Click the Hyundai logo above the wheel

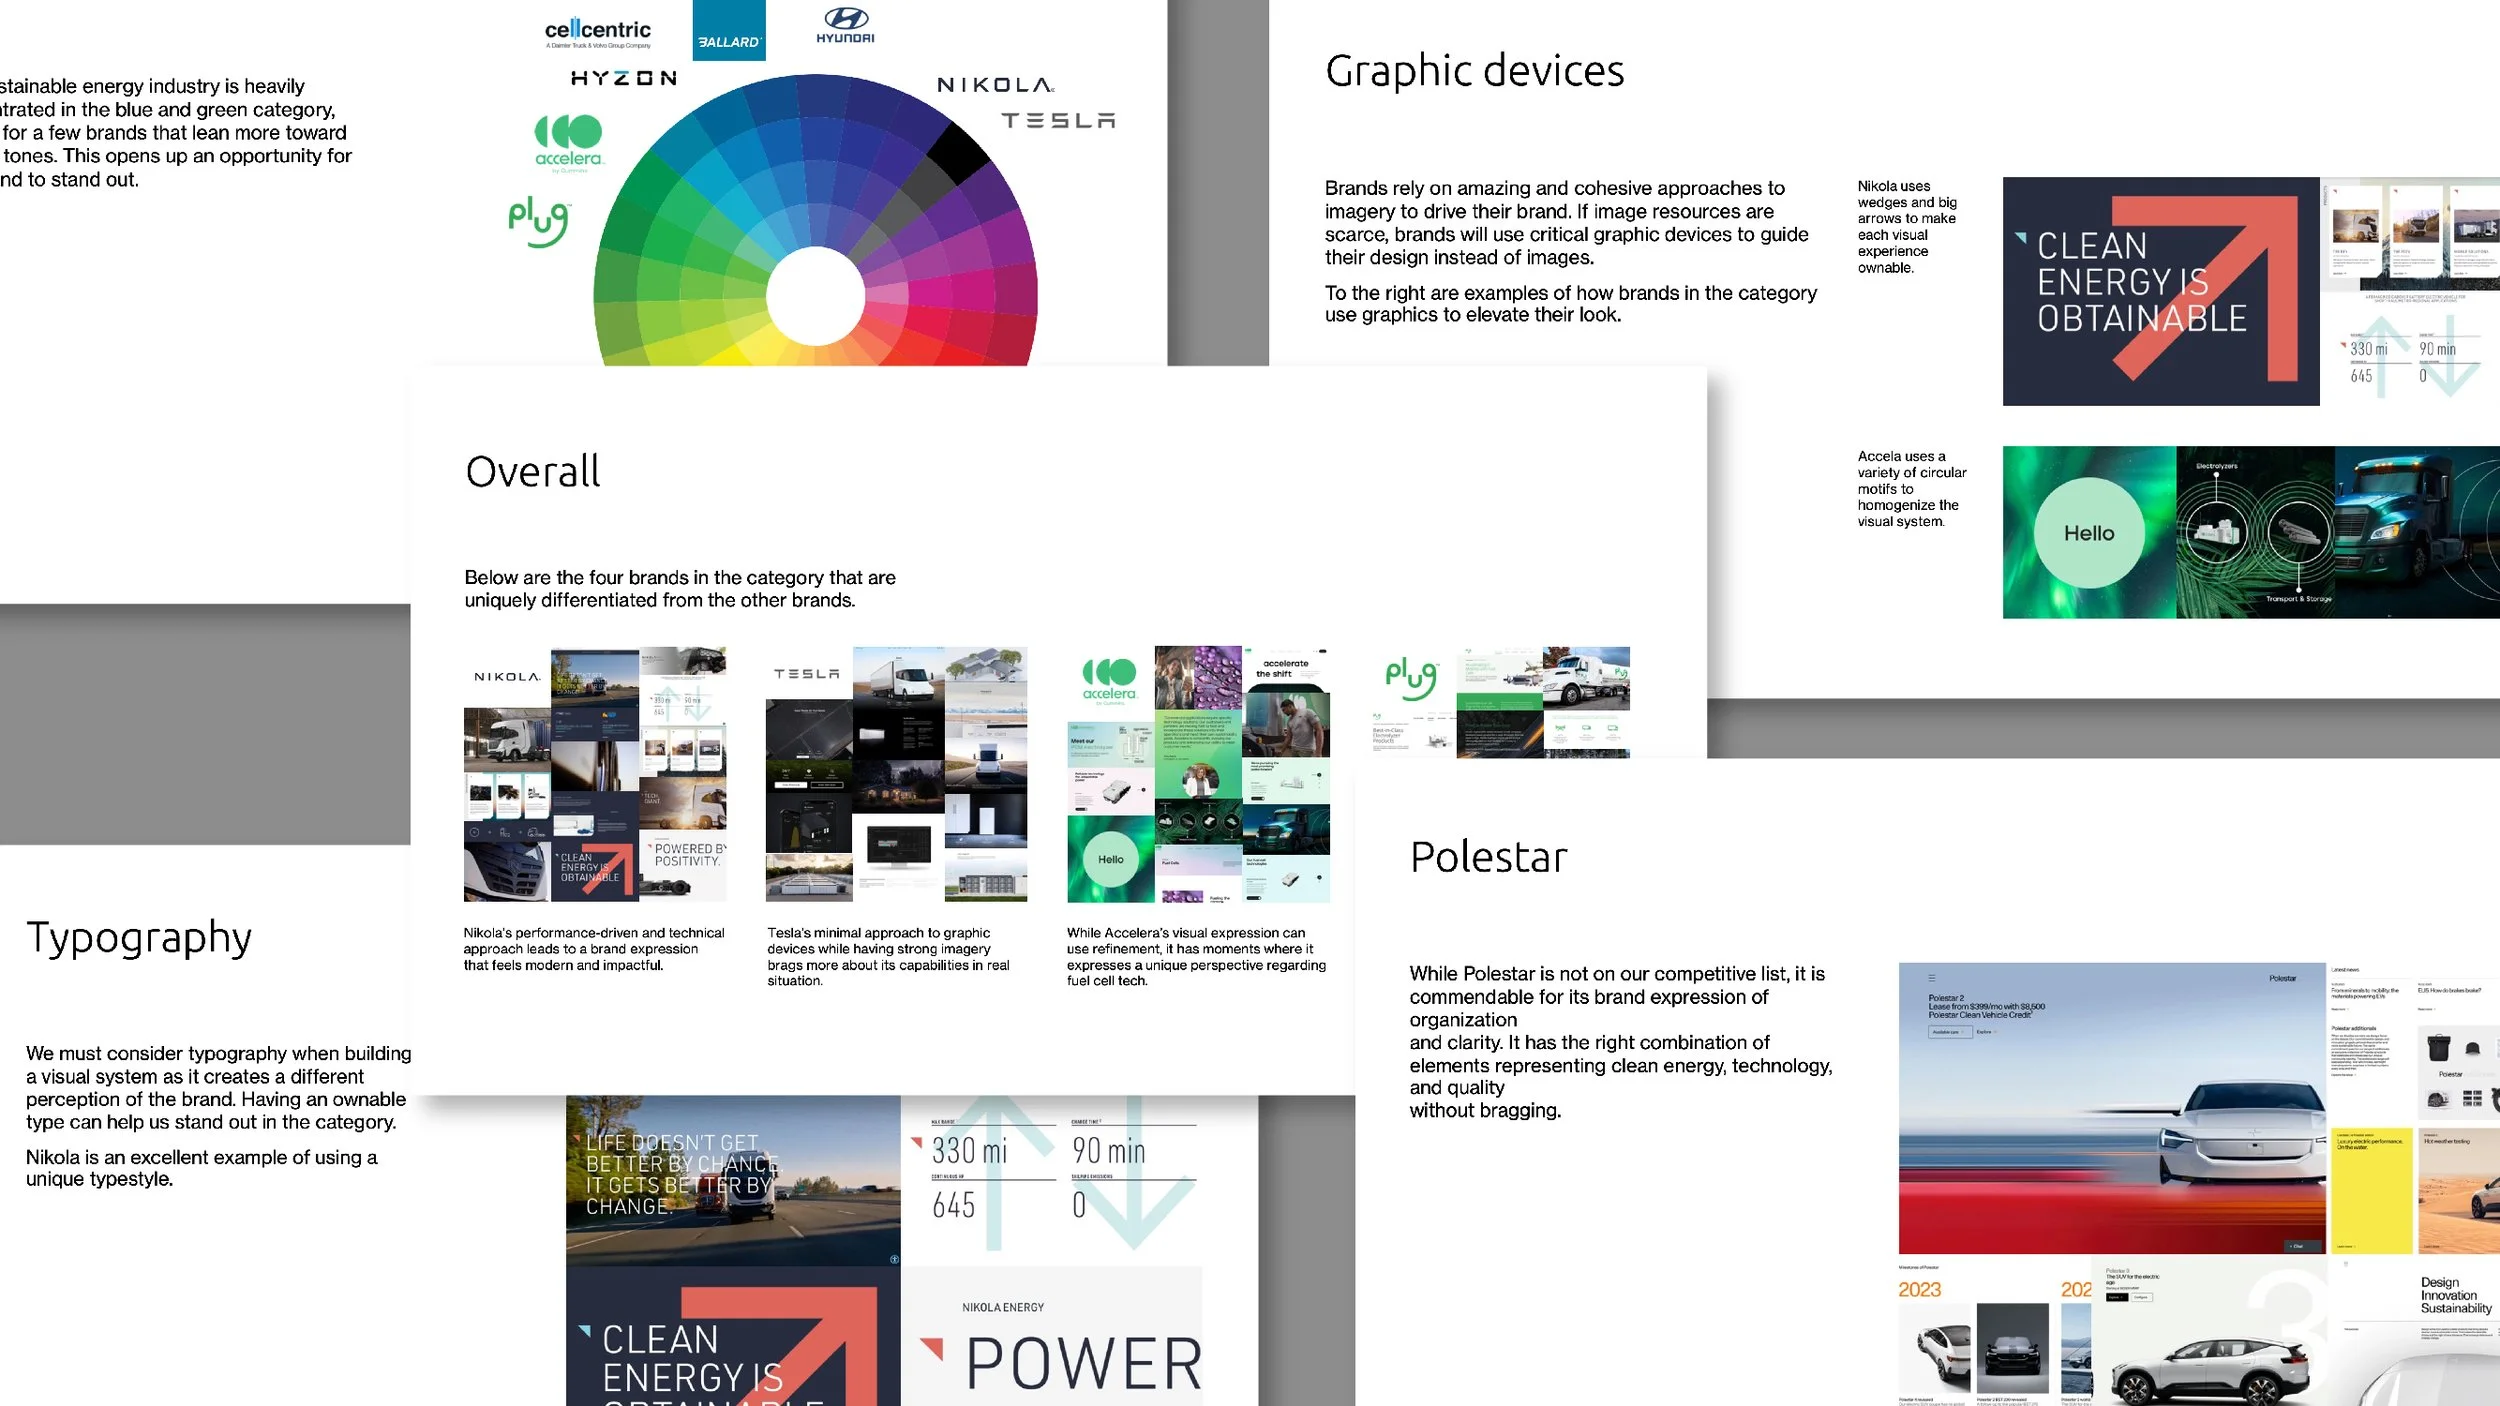click(x=845, y=26)
